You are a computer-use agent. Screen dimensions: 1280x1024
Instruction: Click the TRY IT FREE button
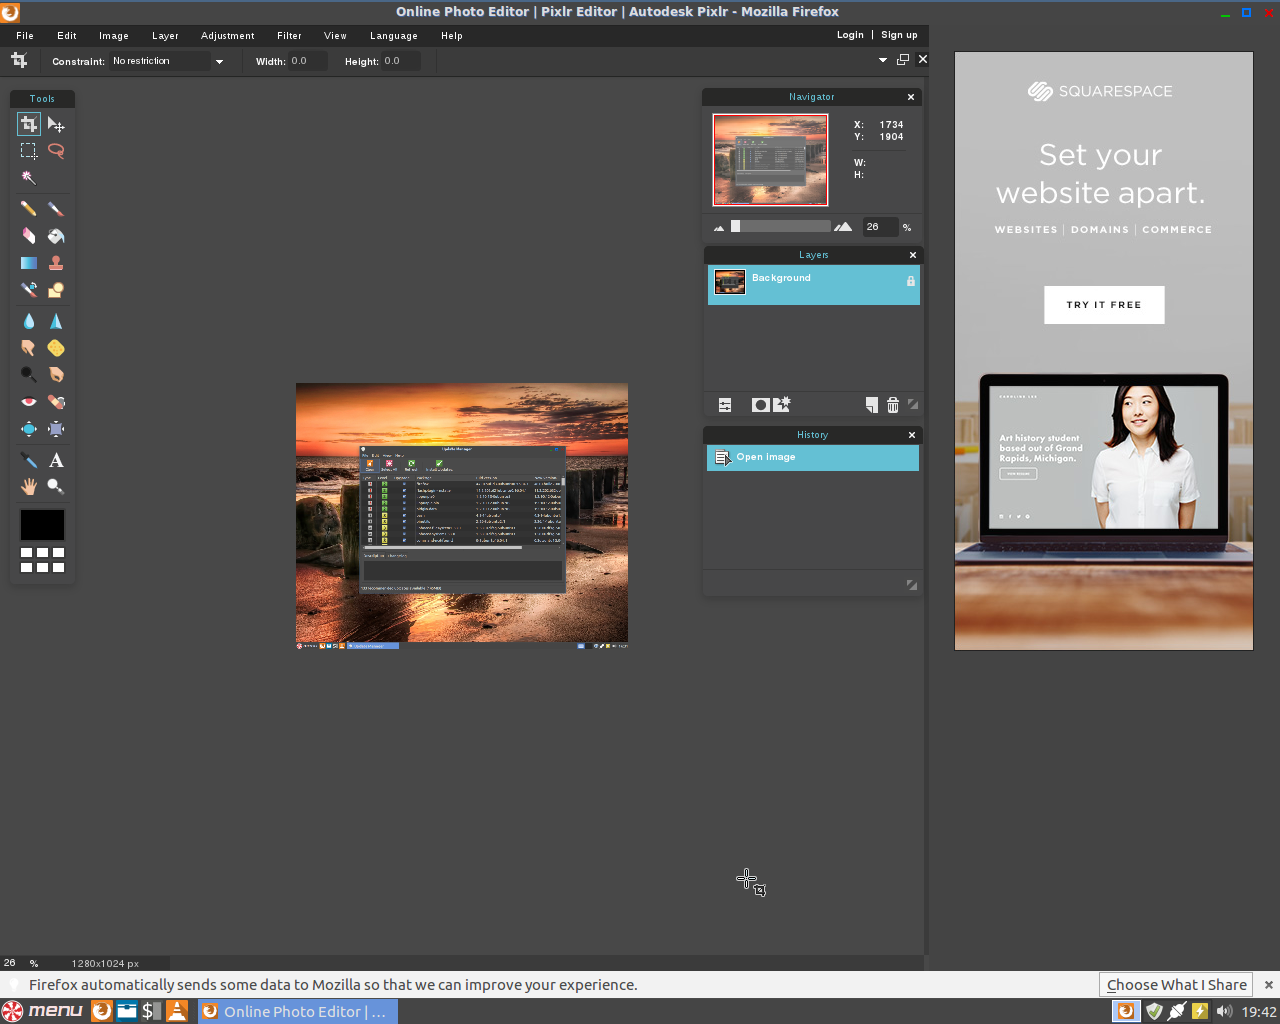tap(1104, 305)
